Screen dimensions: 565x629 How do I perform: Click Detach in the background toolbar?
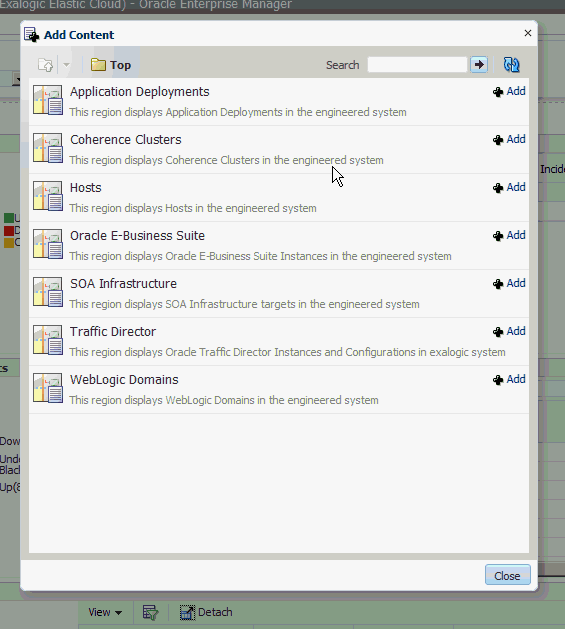(x=206, y=612)
